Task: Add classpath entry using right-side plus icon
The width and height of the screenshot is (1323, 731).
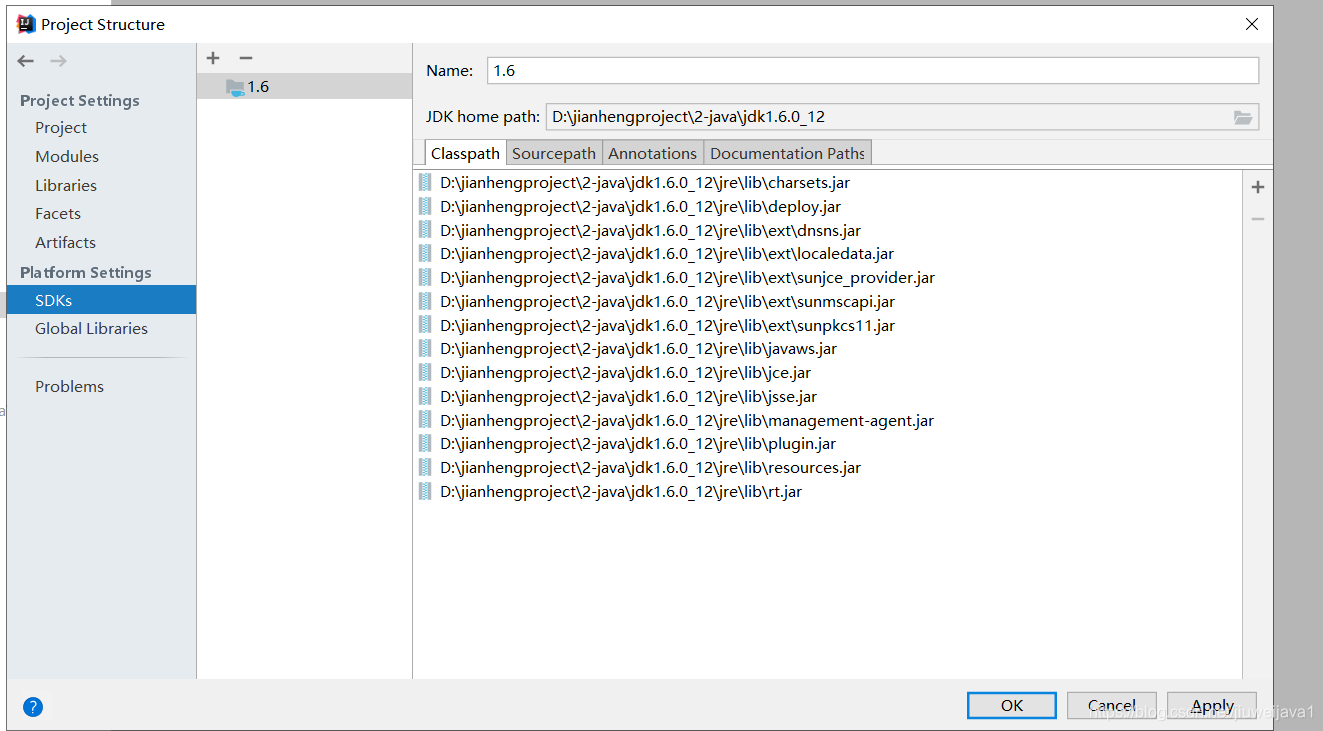Action: [x=1258, y=187]
